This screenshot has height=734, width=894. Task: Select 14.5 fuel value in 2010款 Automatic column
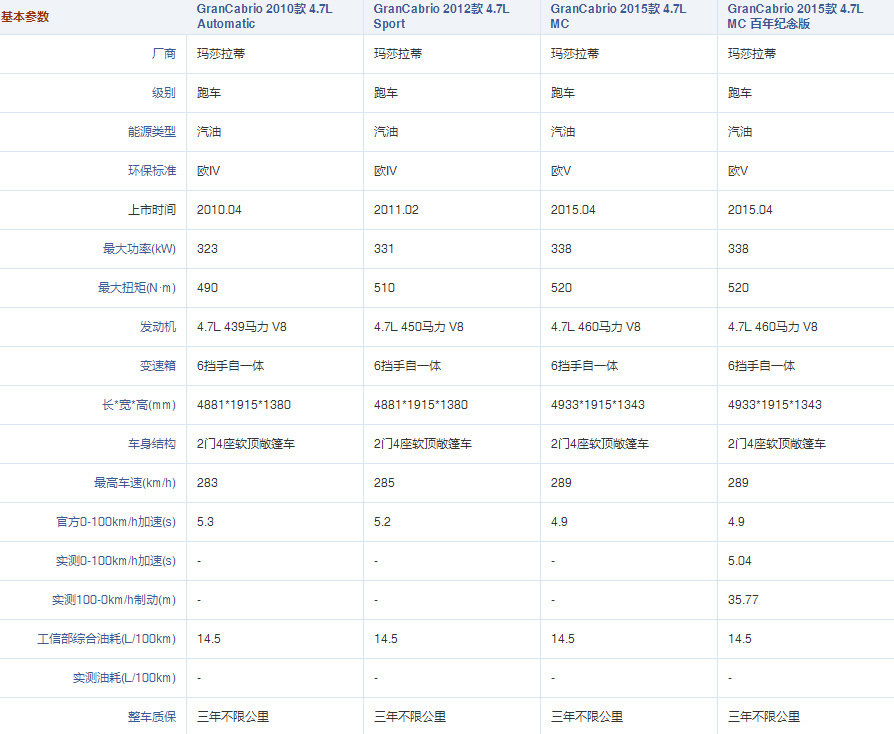[x=209, y=639]
